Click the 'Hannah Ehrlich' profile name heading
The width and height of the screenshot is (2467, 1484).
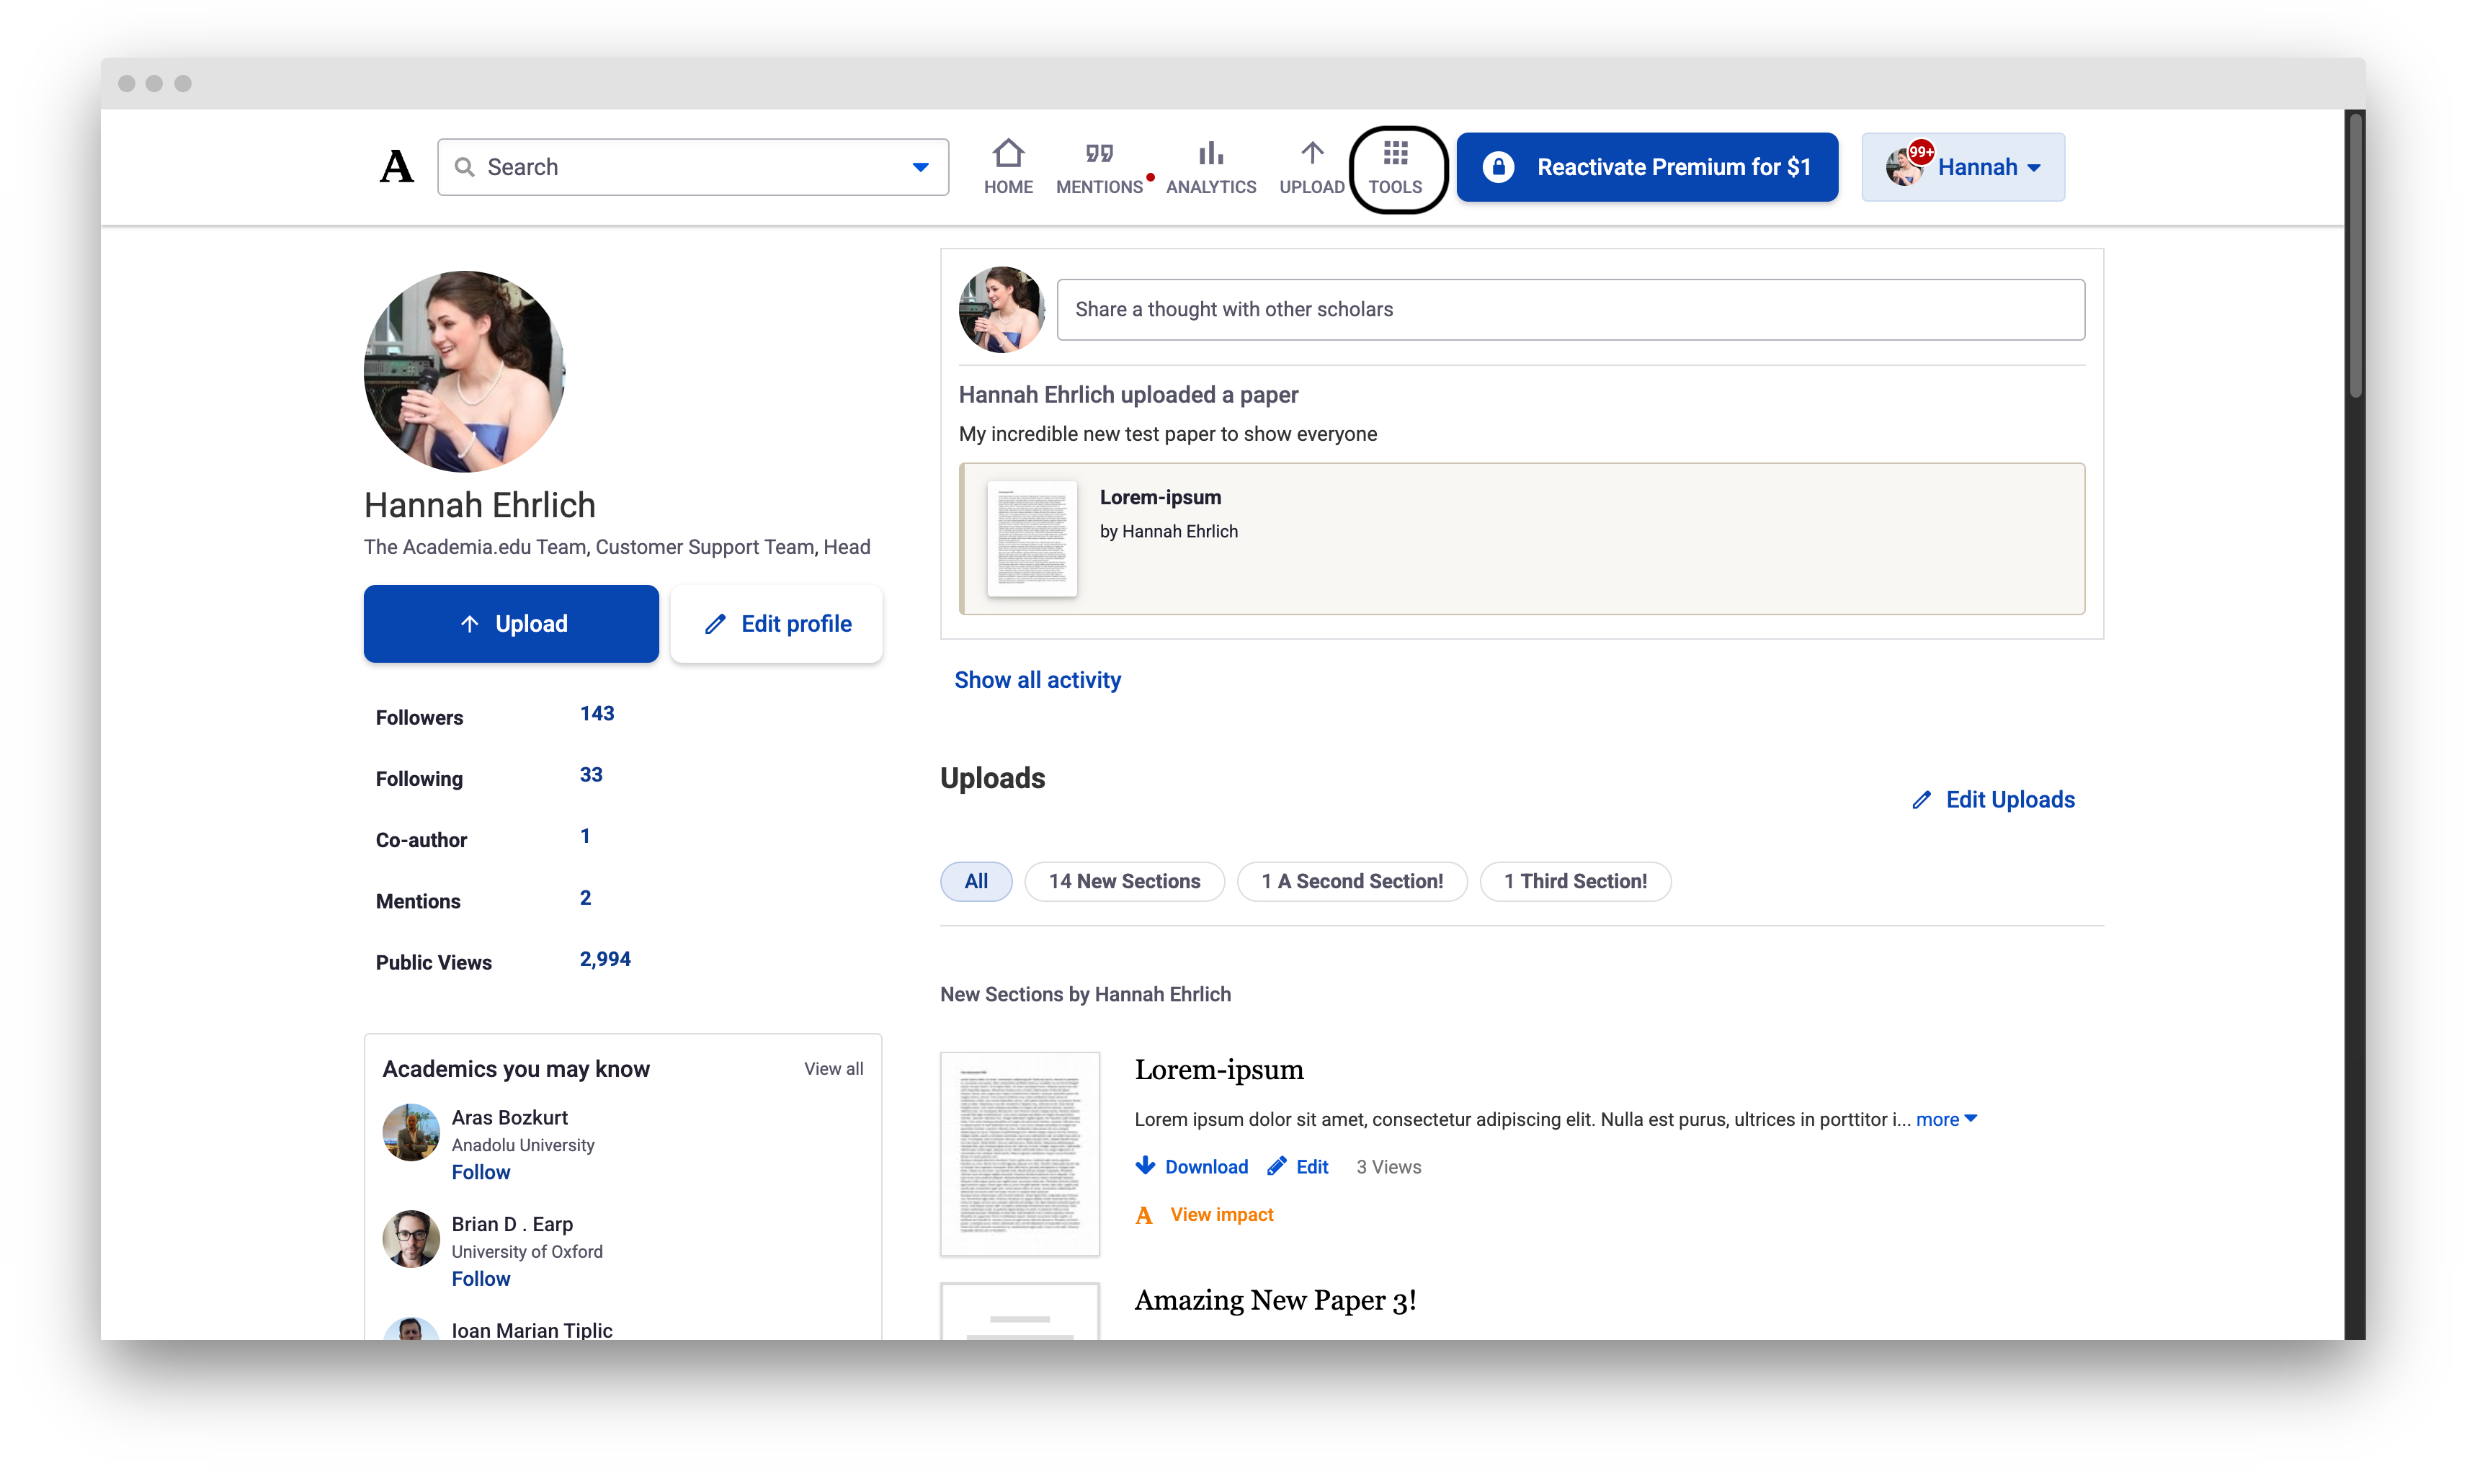[479, 505]
